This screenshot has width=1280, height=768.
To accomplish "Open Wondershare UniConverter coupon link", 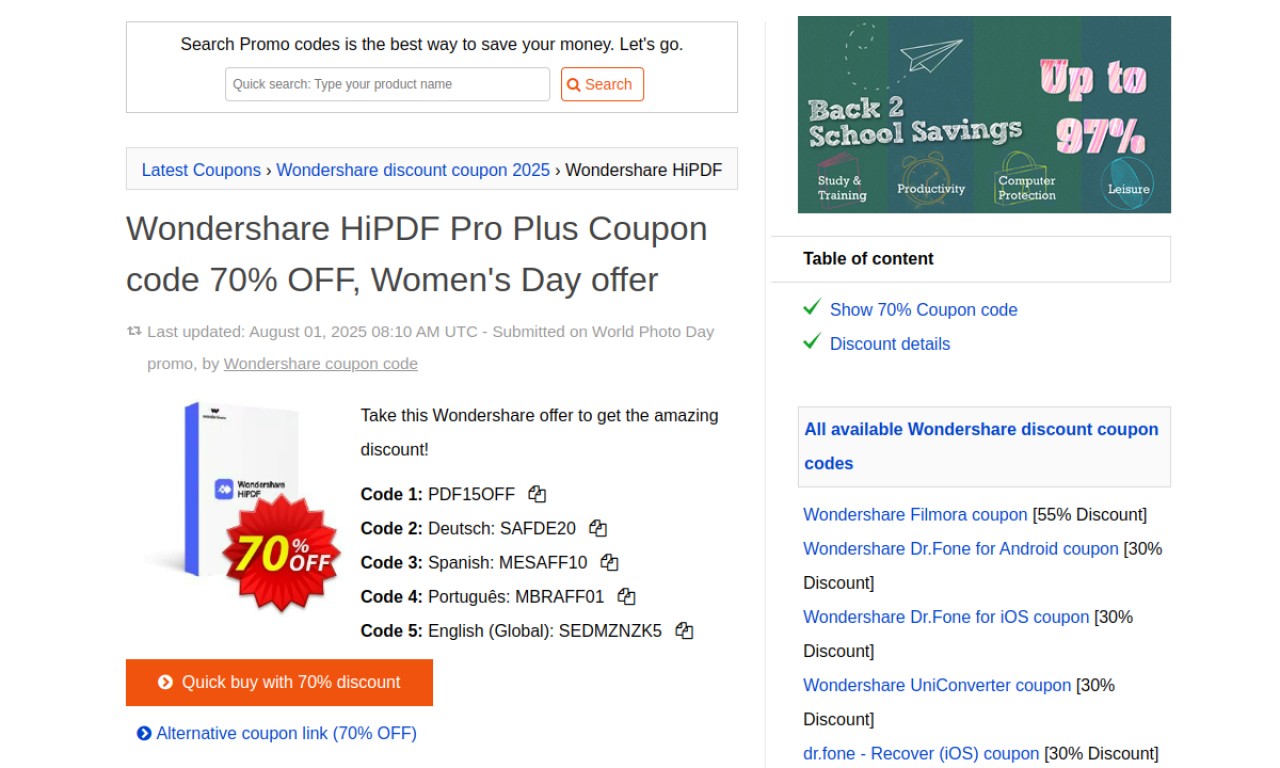I will 937,685.
